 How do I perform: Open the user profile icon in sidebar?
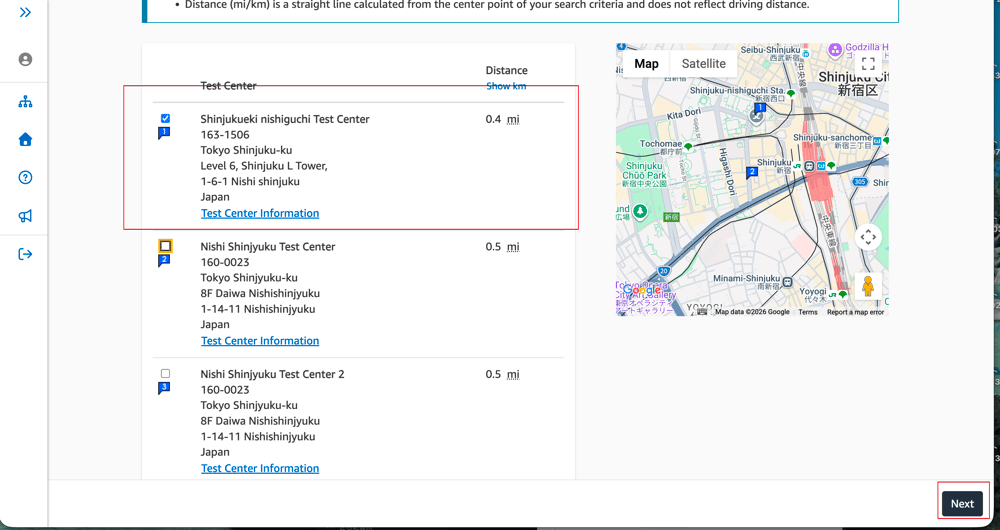(x=26, y=59)
